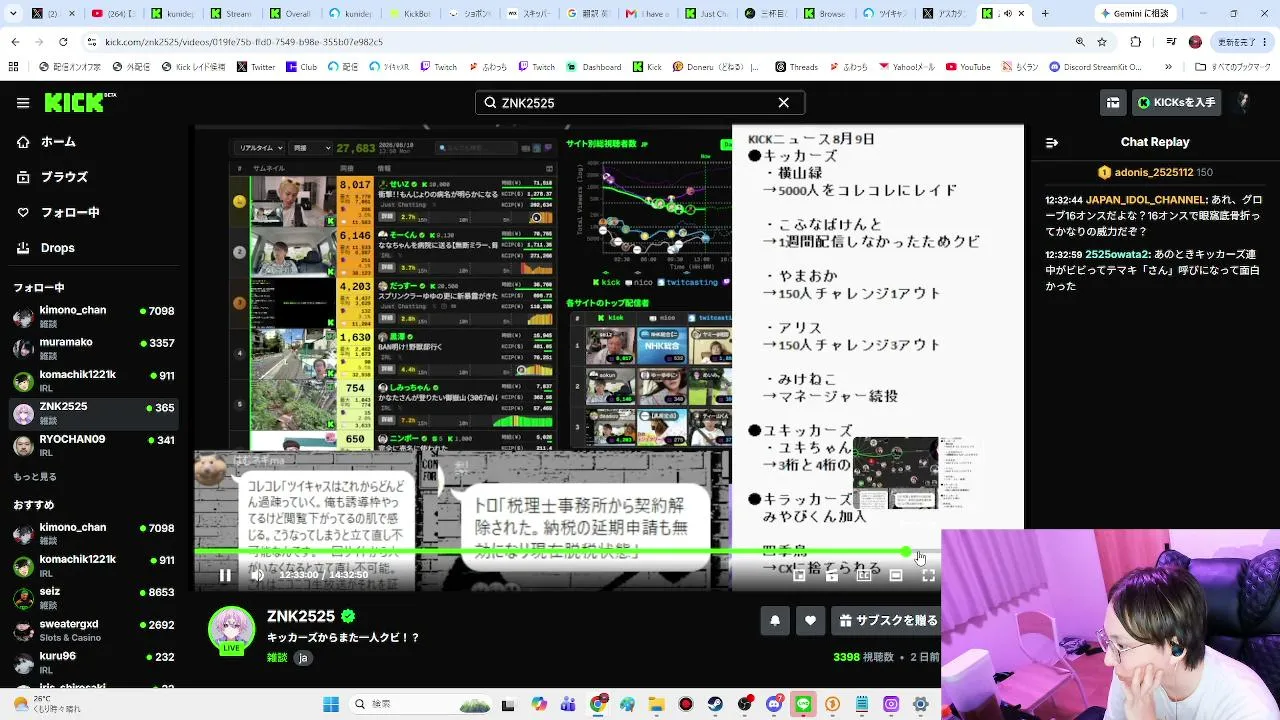Open Discord from the taskbar
The height and width of the screenshot is (720, 1280).
tap(774, 704)
